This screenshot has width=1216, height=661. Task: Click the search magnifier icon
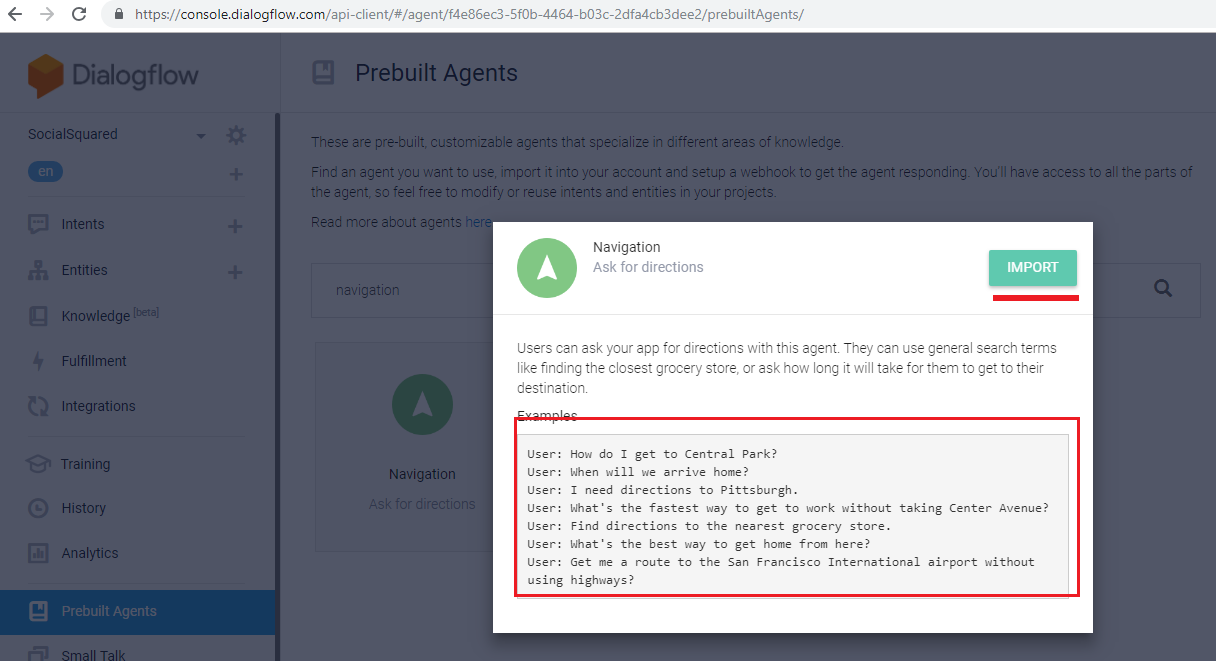pyautogui.click(x=1162, y=288)
